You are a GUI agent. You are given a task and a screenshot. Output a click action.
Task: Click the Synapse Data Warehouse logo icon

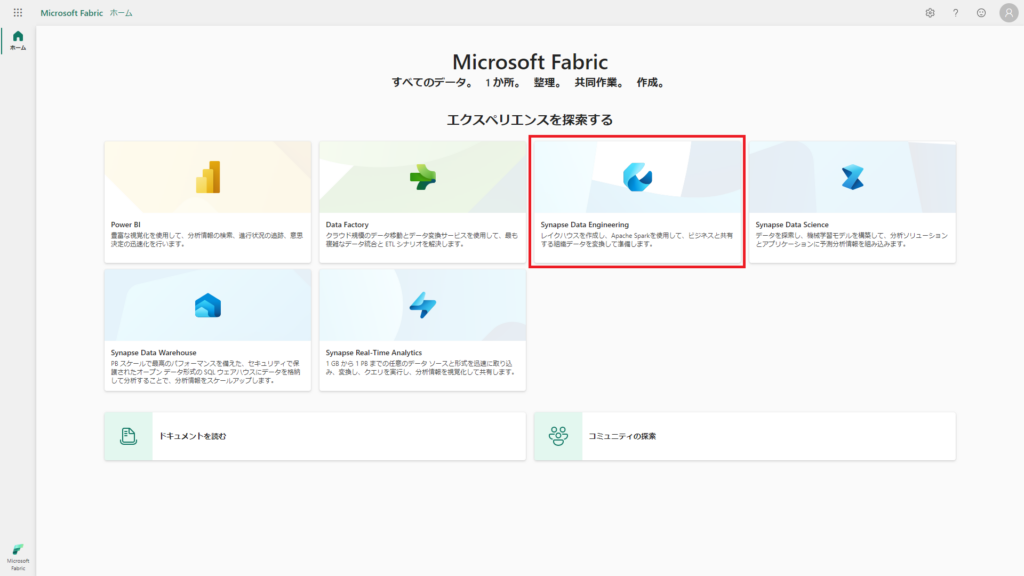tap(207, 305)
